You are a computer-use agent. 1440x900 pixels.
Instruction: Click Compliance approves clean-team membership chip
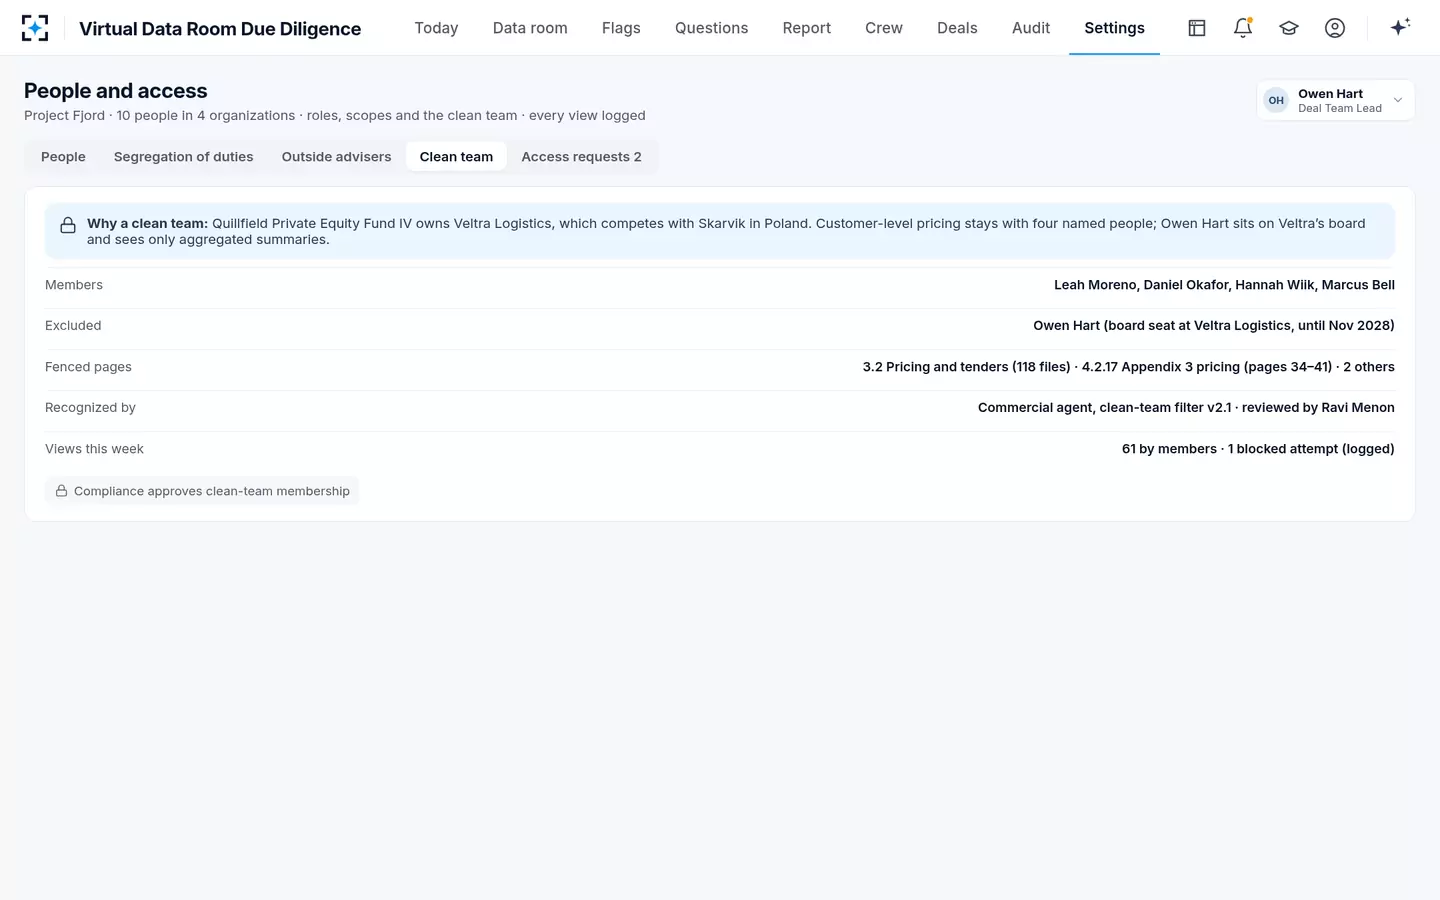tap(202, 491)
